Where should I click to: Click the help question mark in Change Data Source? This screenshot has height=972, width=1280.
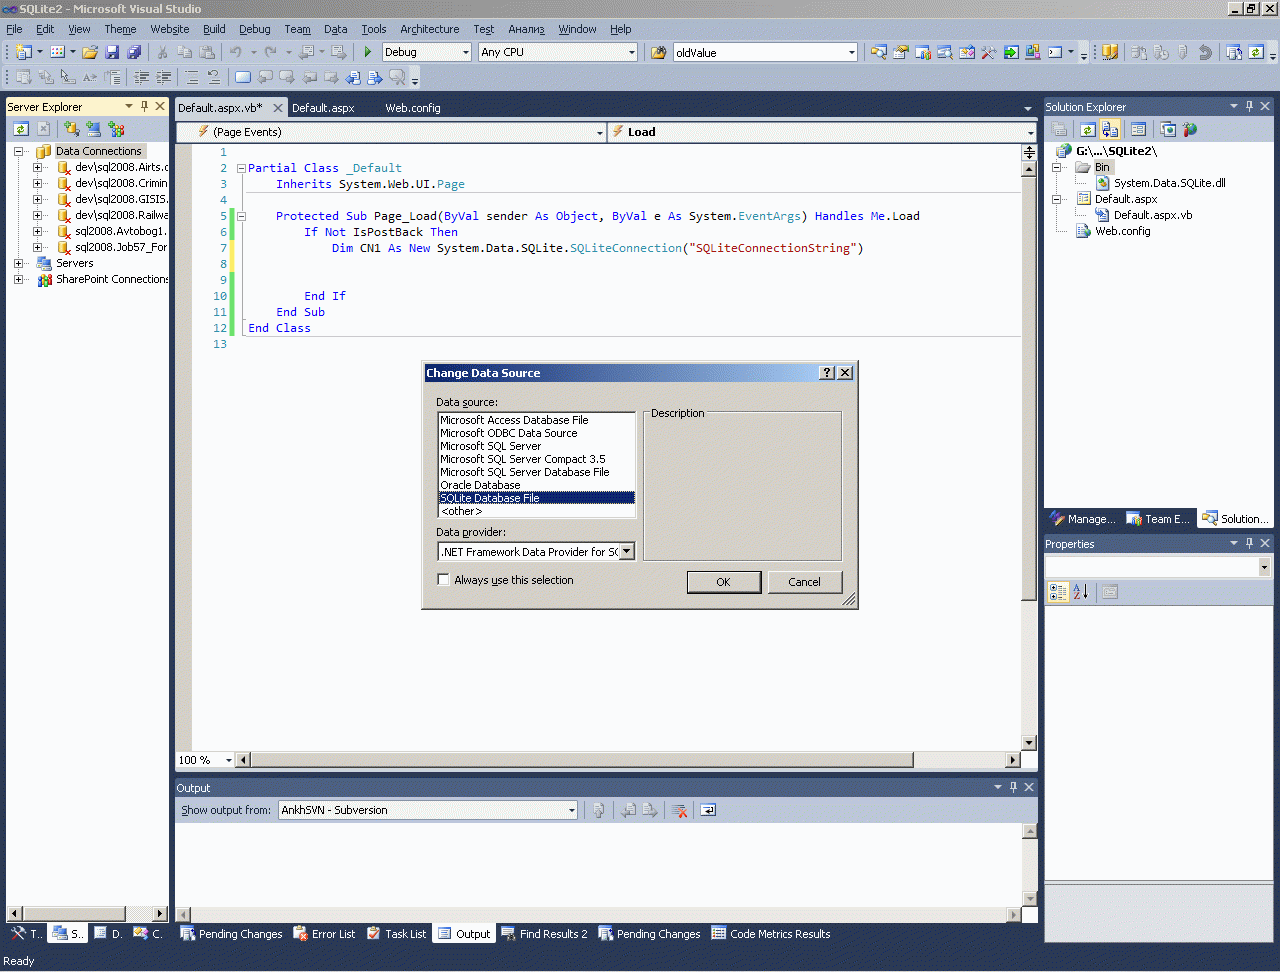pos(826,373)
